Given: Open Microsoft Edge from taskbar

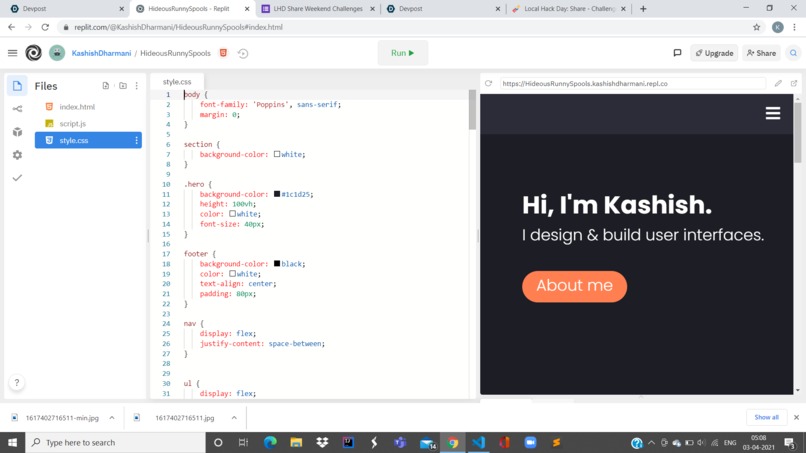Looking at the screenshot, I should point(270,442).
